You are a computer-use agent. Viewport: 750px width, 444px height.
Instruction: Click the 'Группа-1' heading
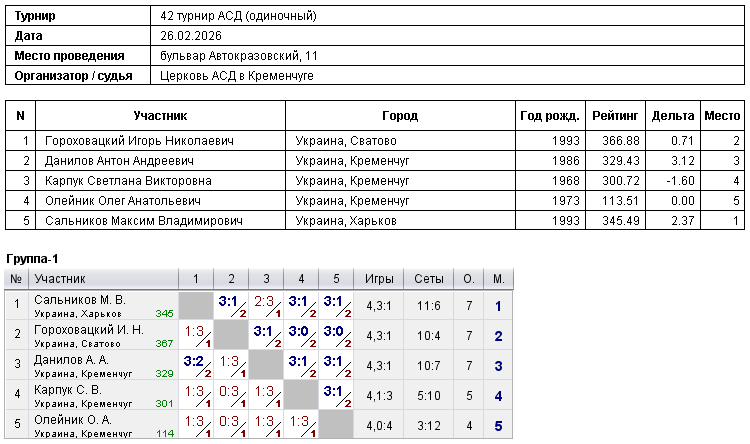(32, 259)
